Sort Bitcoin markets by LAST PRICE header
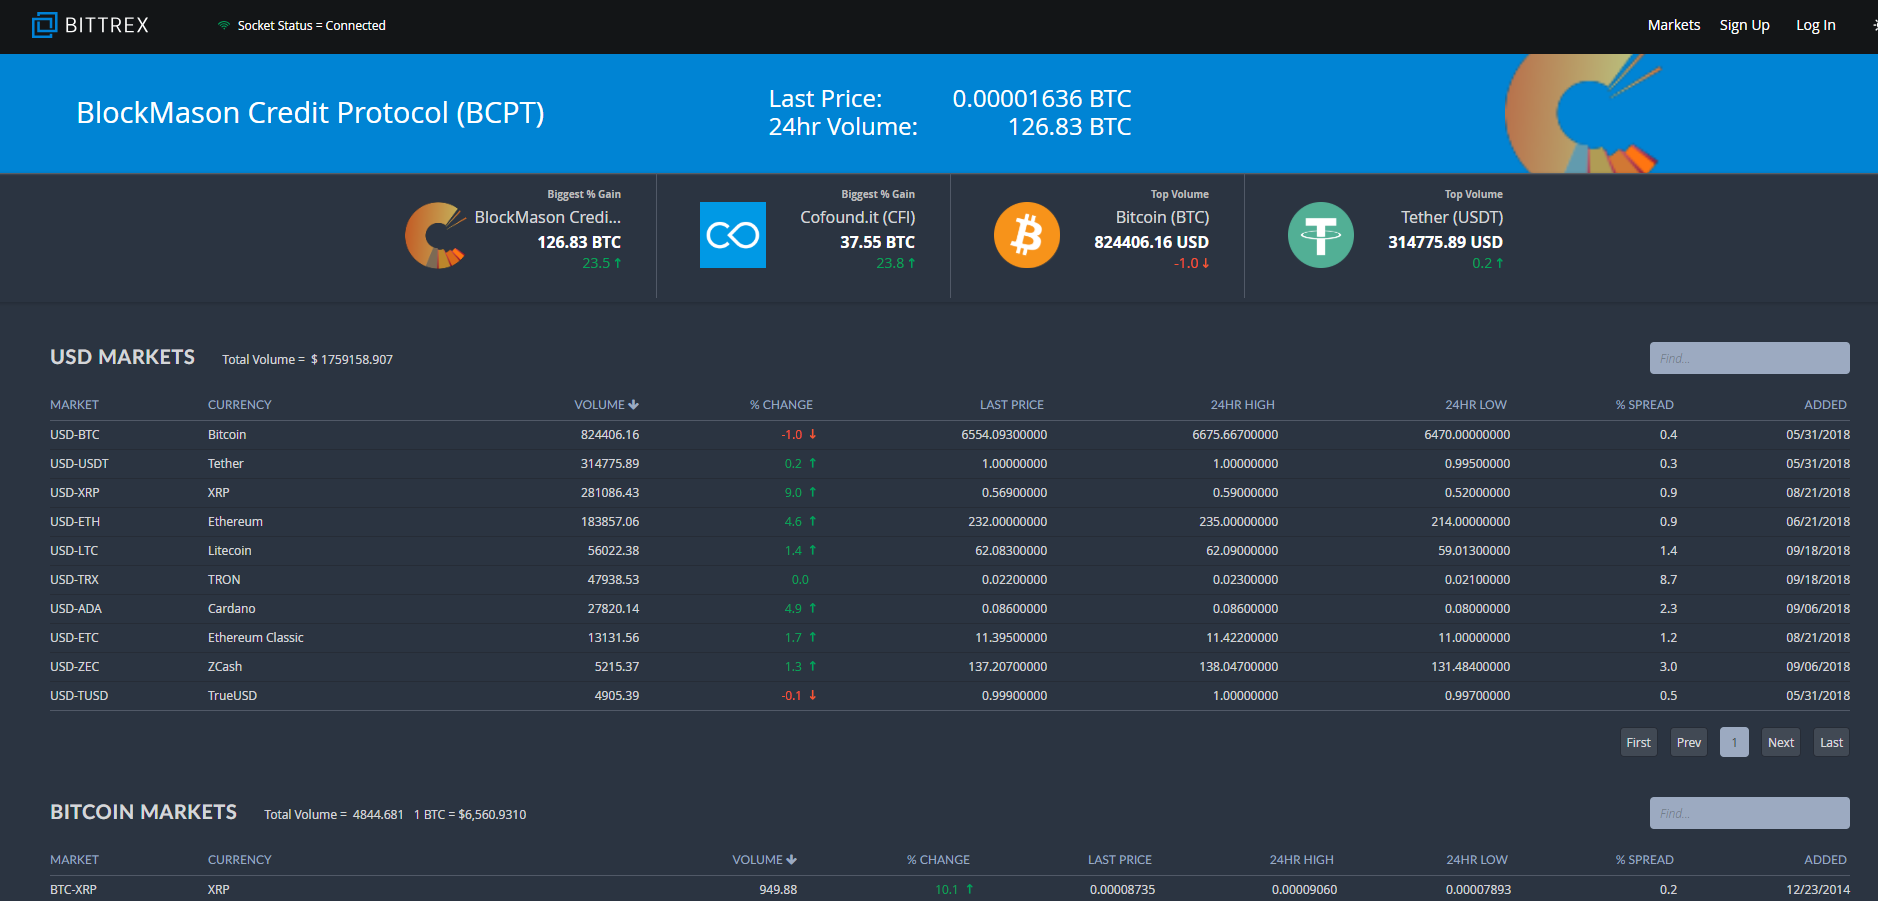Screen dimensions: 1878x901 [x=1120, y=860]
